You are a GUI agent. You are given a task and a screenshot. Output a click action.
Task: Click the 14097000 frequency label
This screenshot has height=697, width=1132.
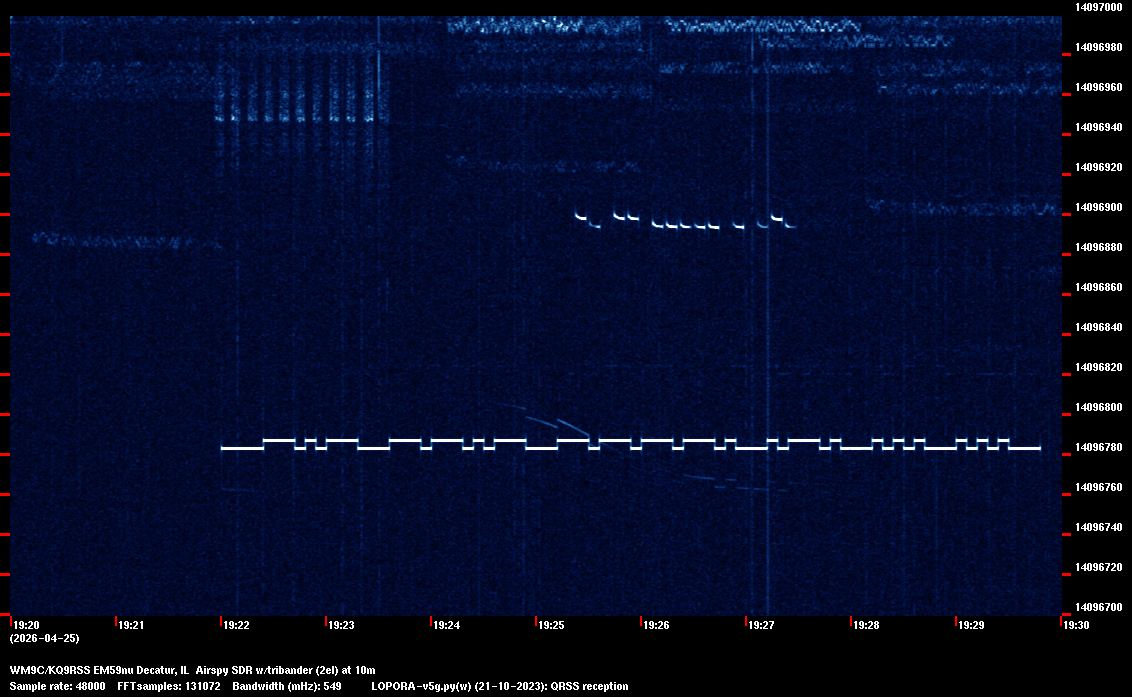coord(1097,7)
